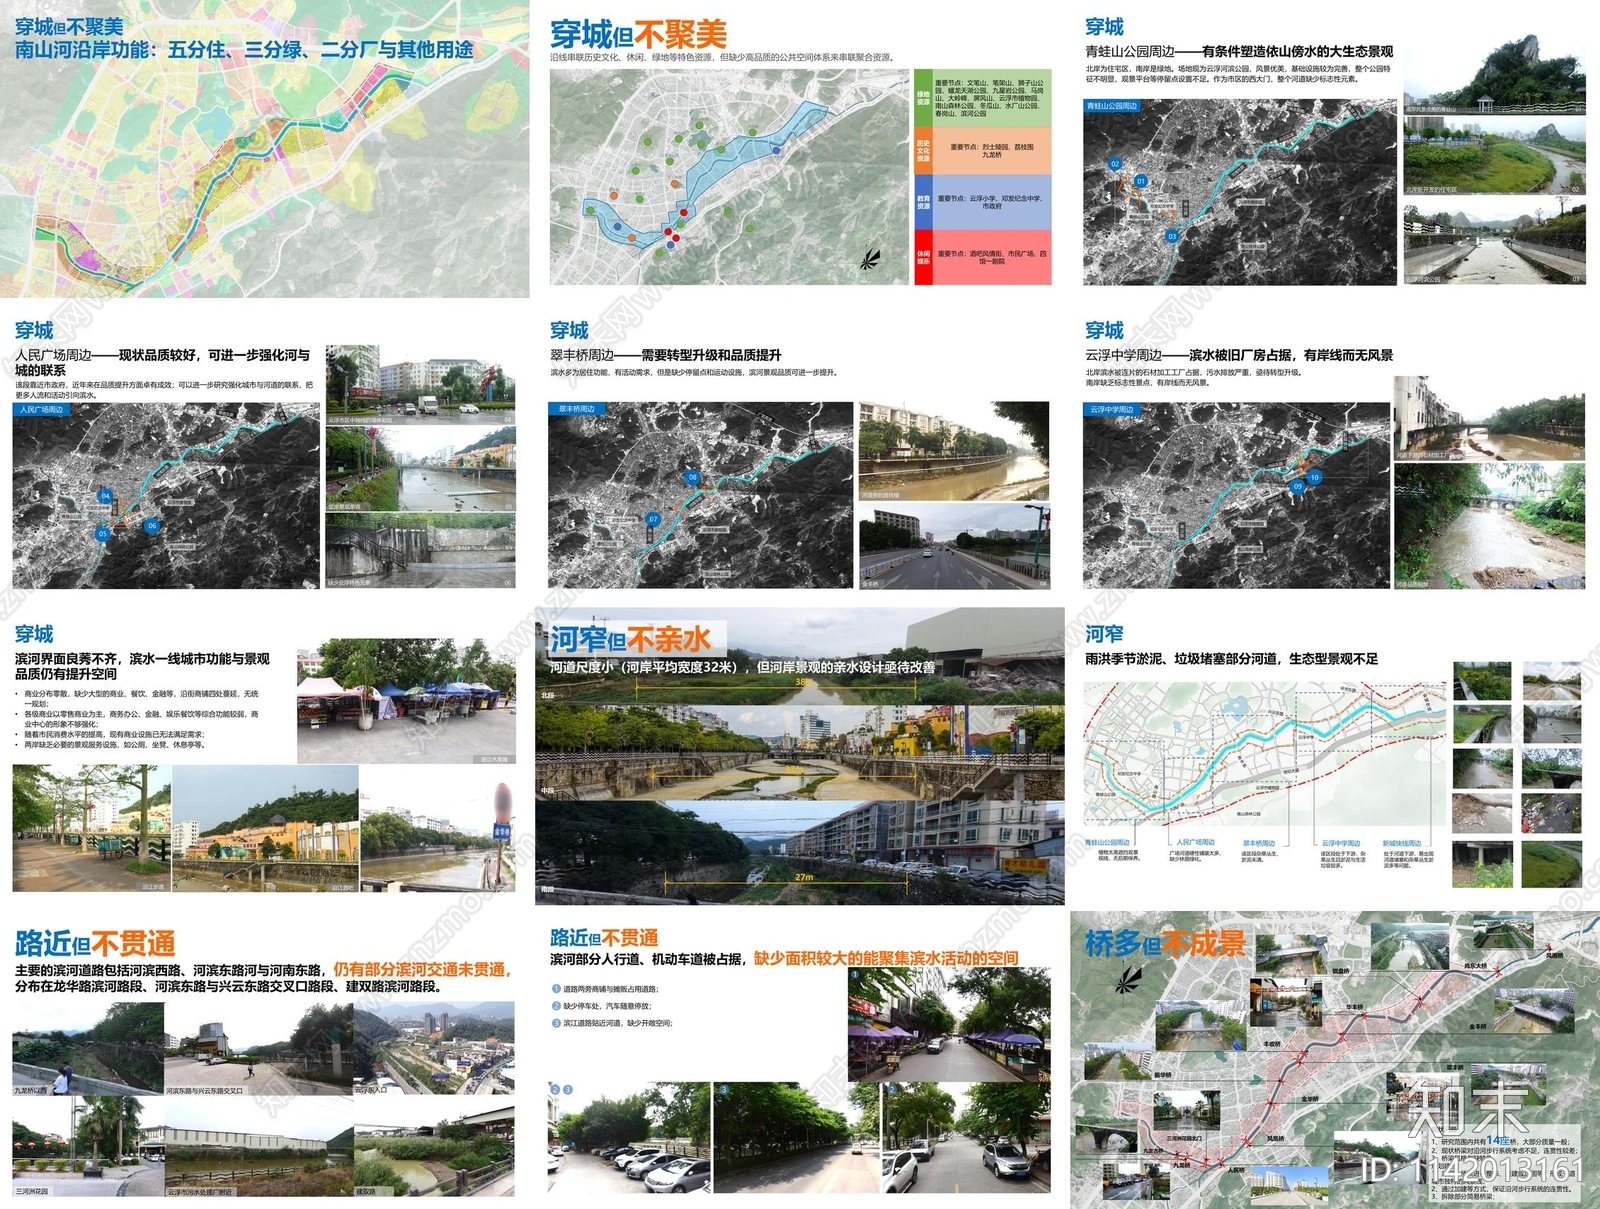Click the heading 南山河沿岸功能：五分住、三分绿

click(244, 49)
